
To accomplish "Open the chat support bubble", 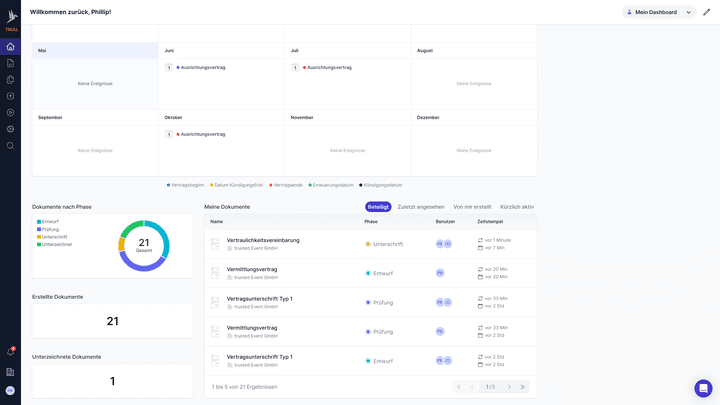I will tap(703, 388).
